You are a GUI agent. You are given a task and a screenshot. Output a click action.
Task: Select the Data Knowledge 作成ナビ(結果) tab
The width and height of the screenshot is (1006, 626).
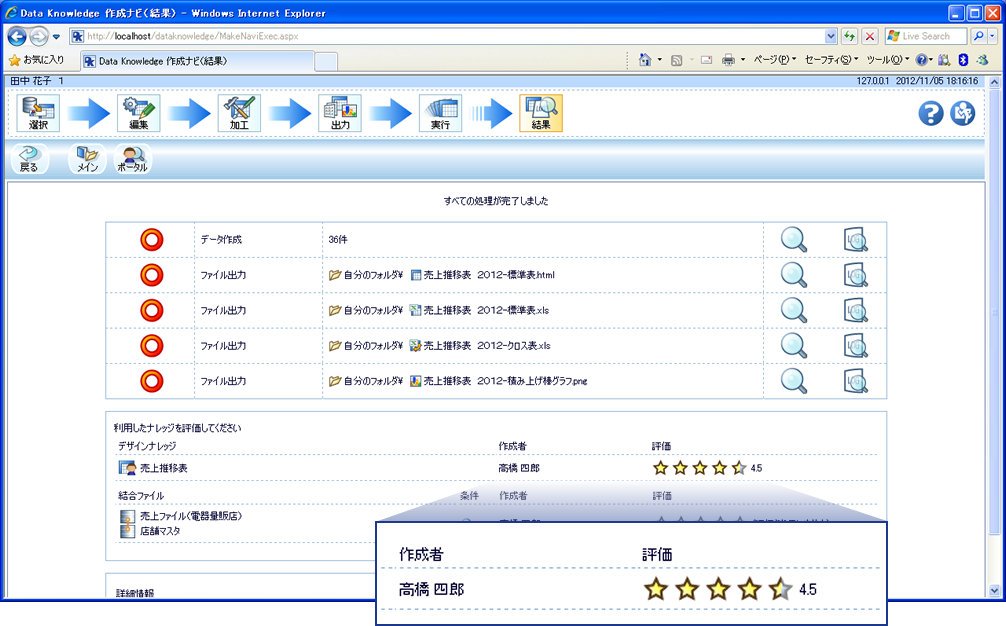point(198,61)
